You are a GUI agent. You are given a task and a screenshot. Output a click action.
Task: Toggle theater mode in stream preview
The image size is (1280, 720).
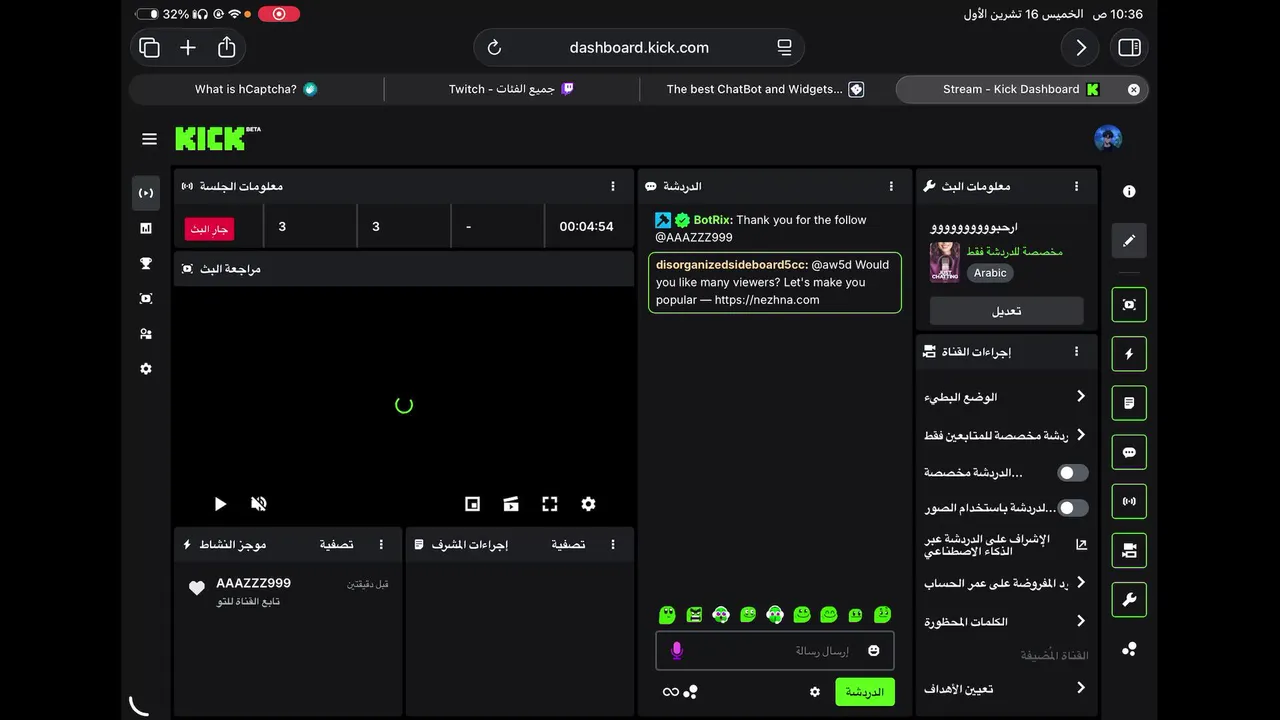511,504
